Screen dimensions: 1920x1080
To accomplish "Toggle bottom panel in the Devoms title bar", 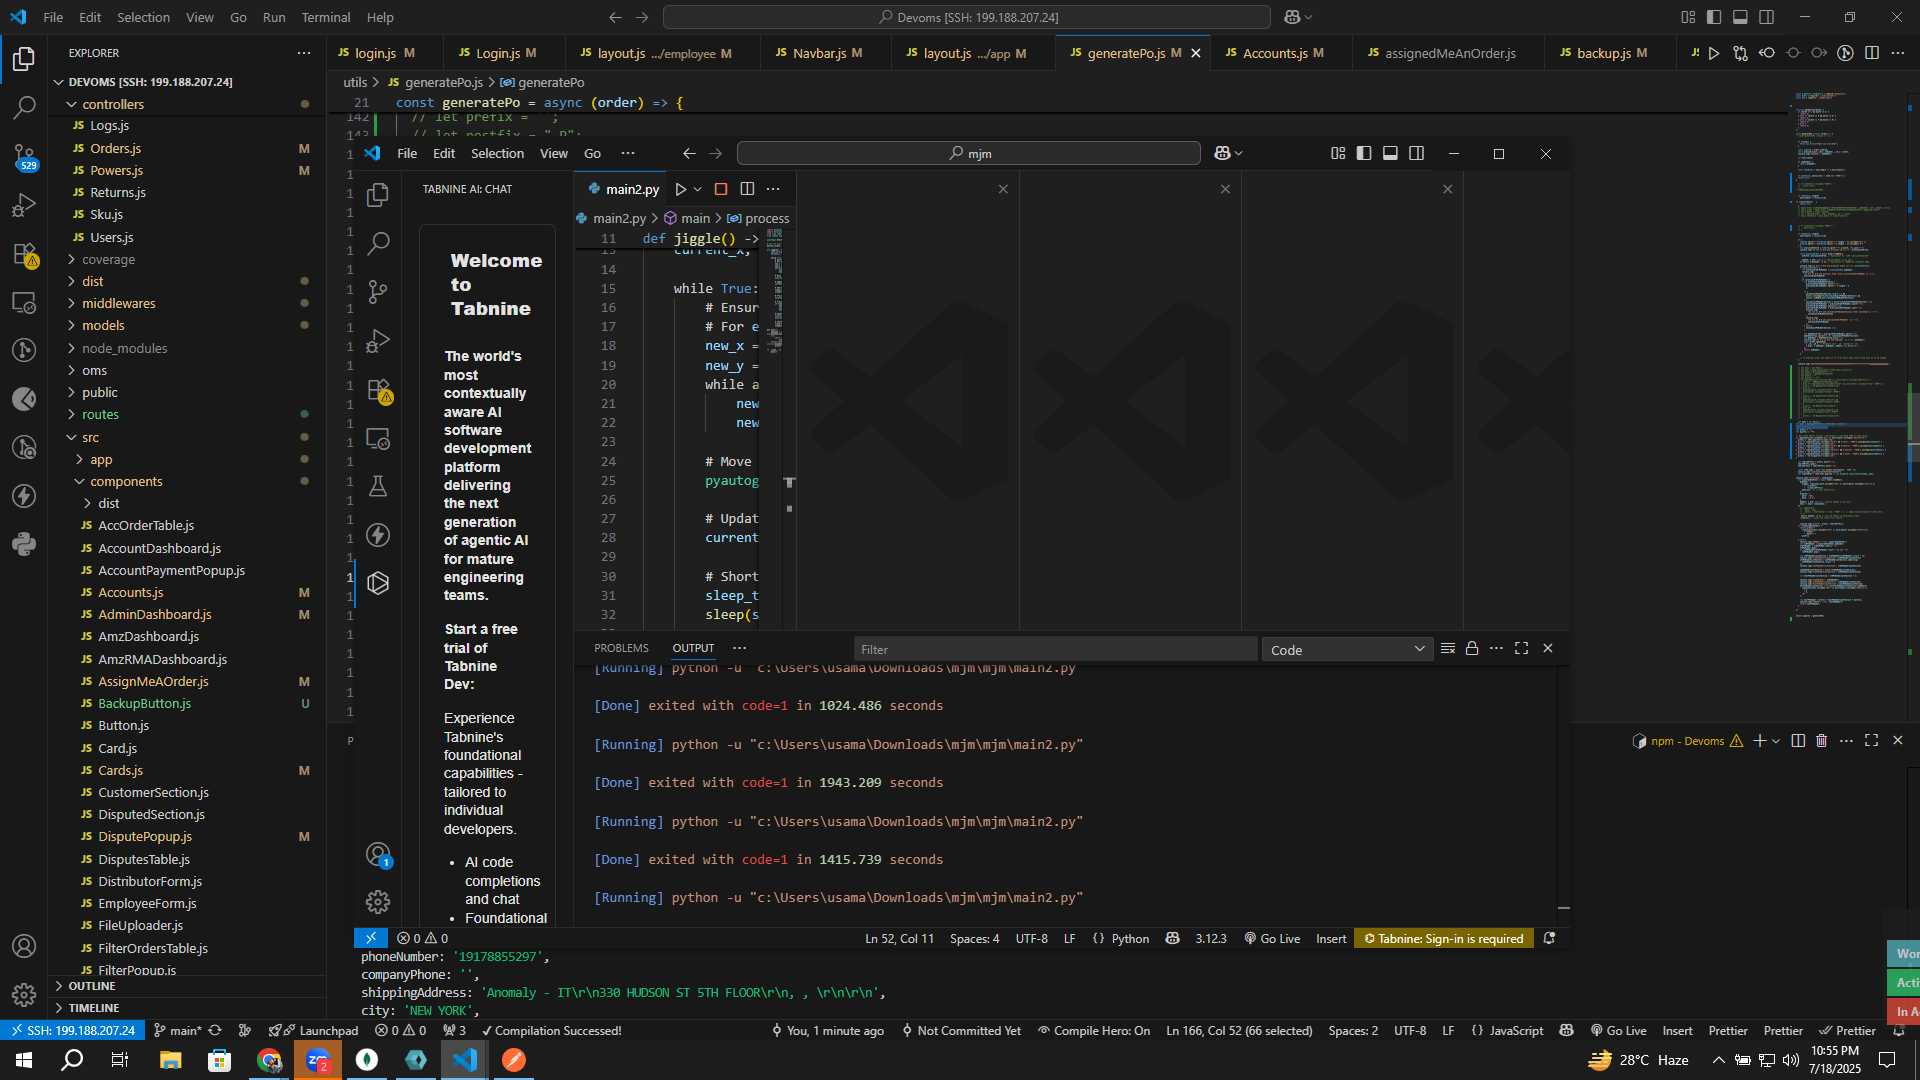I will pos(1740,17).
